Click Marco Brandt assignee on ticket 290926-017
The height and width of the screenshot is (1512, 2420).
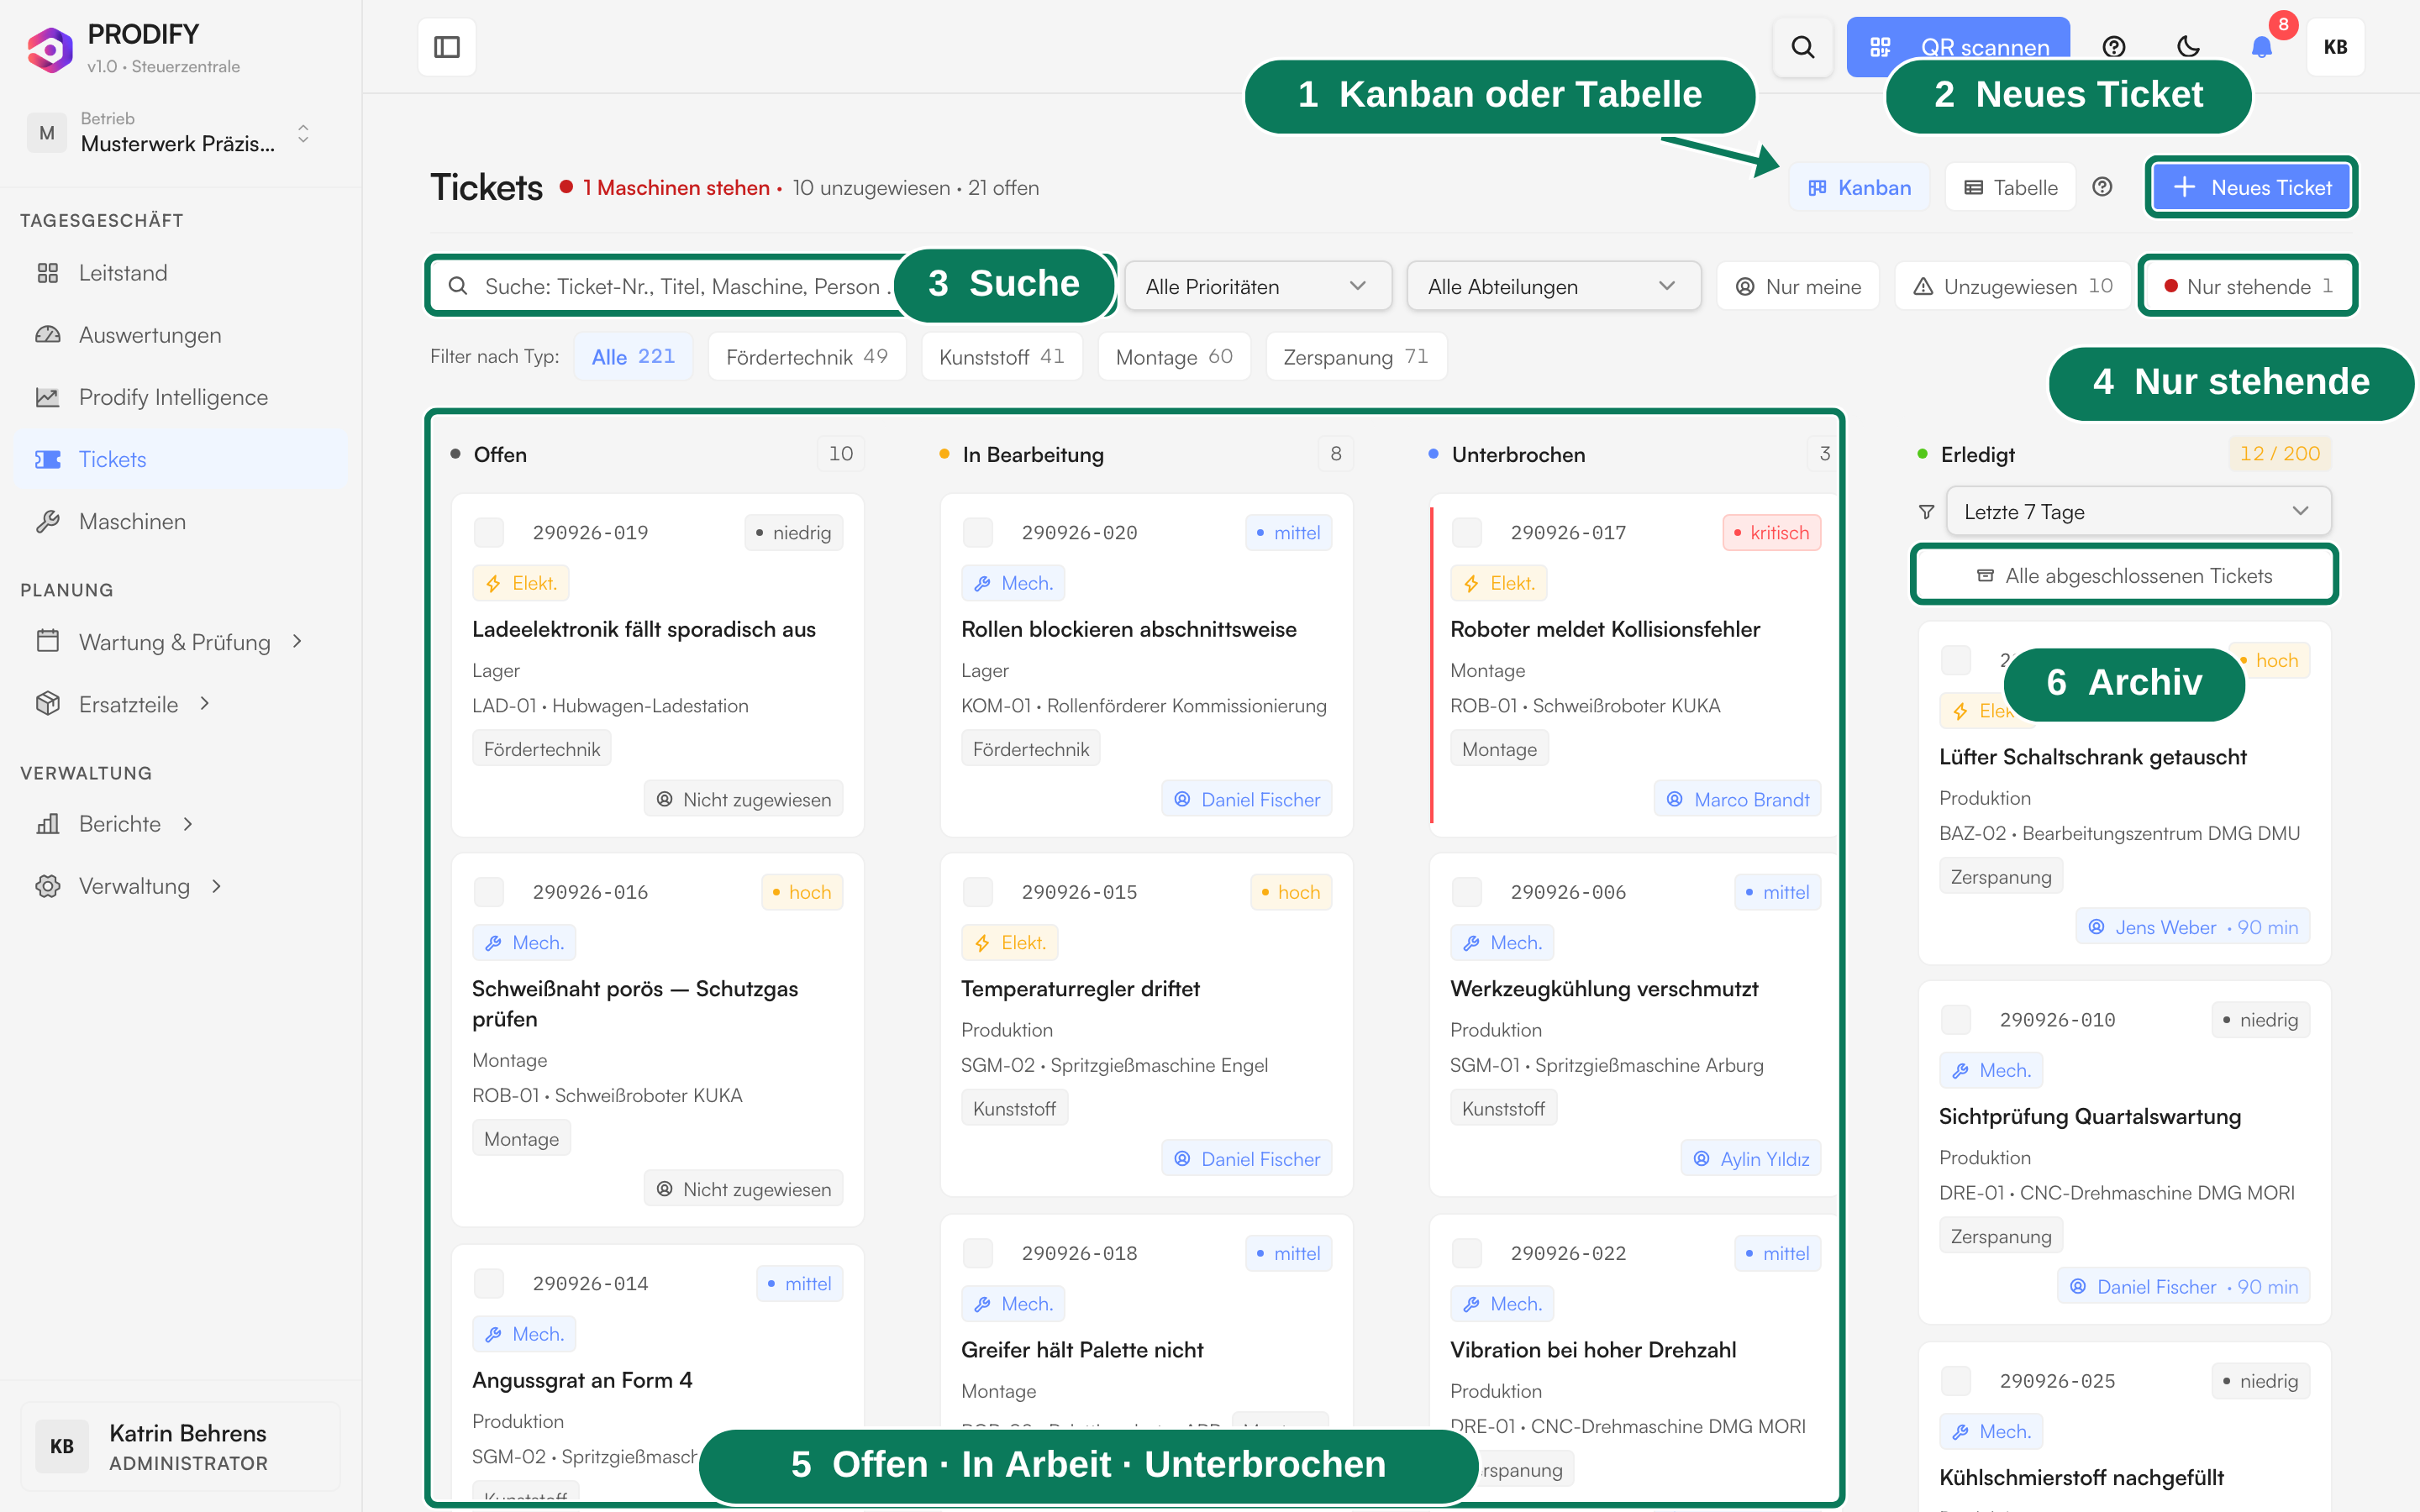point(1738,799)
